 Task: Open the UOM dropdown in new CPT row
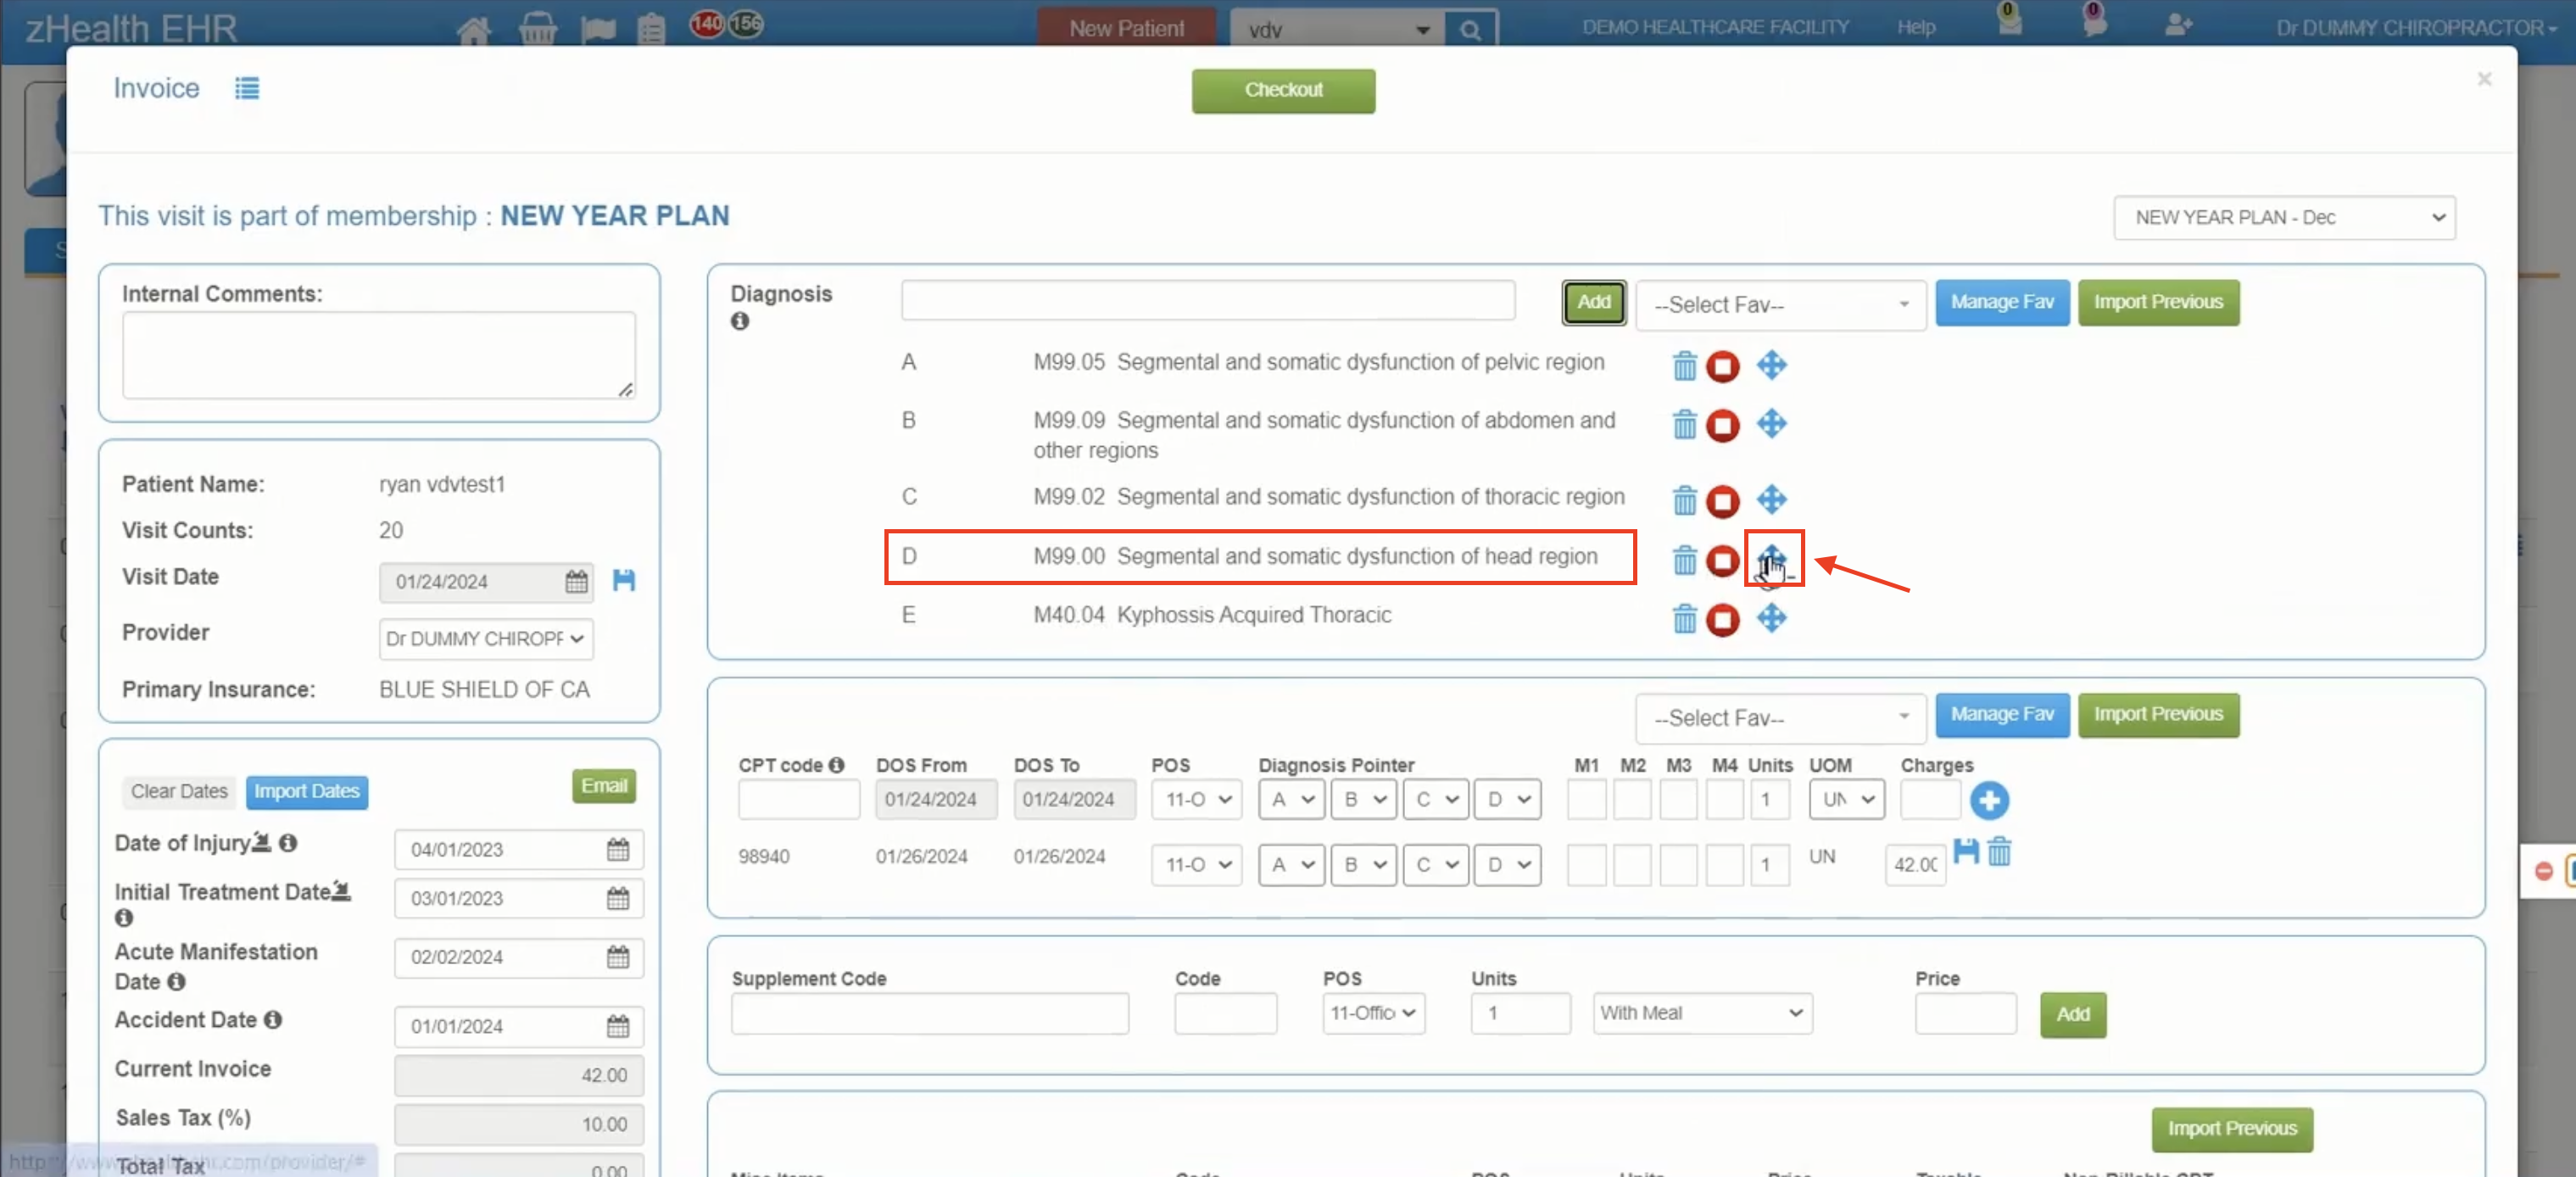[1846, 799]
